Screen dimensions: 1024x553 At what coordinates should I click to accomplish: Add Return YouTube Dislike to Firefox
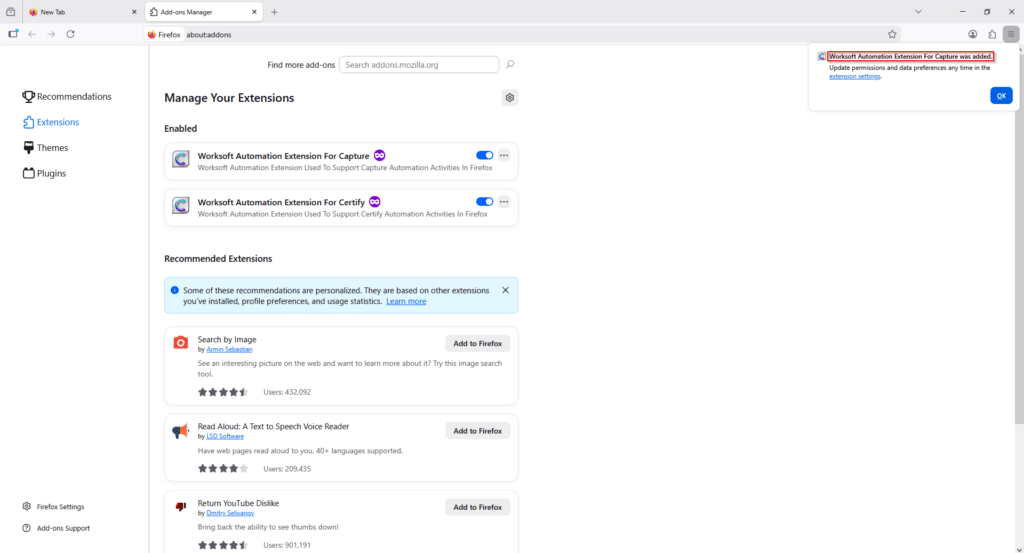[477, 507]
